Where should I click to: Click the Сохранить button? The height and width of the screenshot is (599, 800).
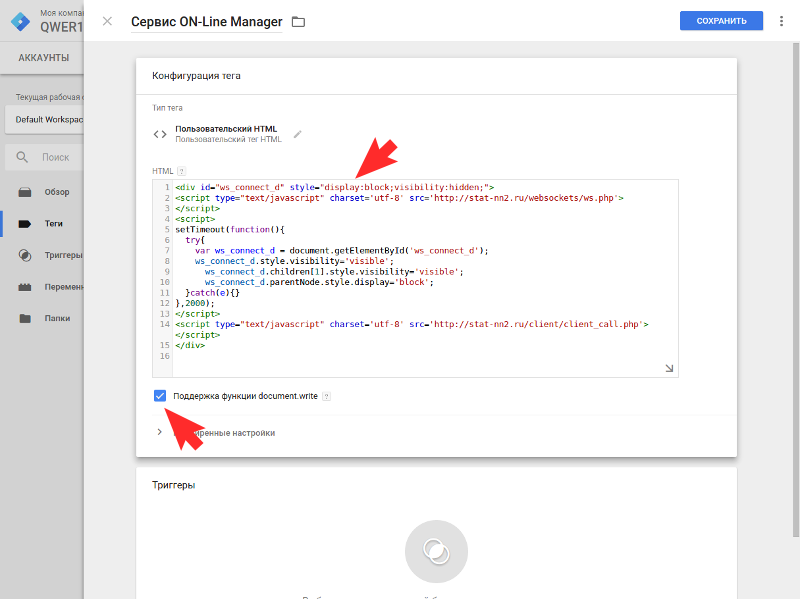click(721, 21)
